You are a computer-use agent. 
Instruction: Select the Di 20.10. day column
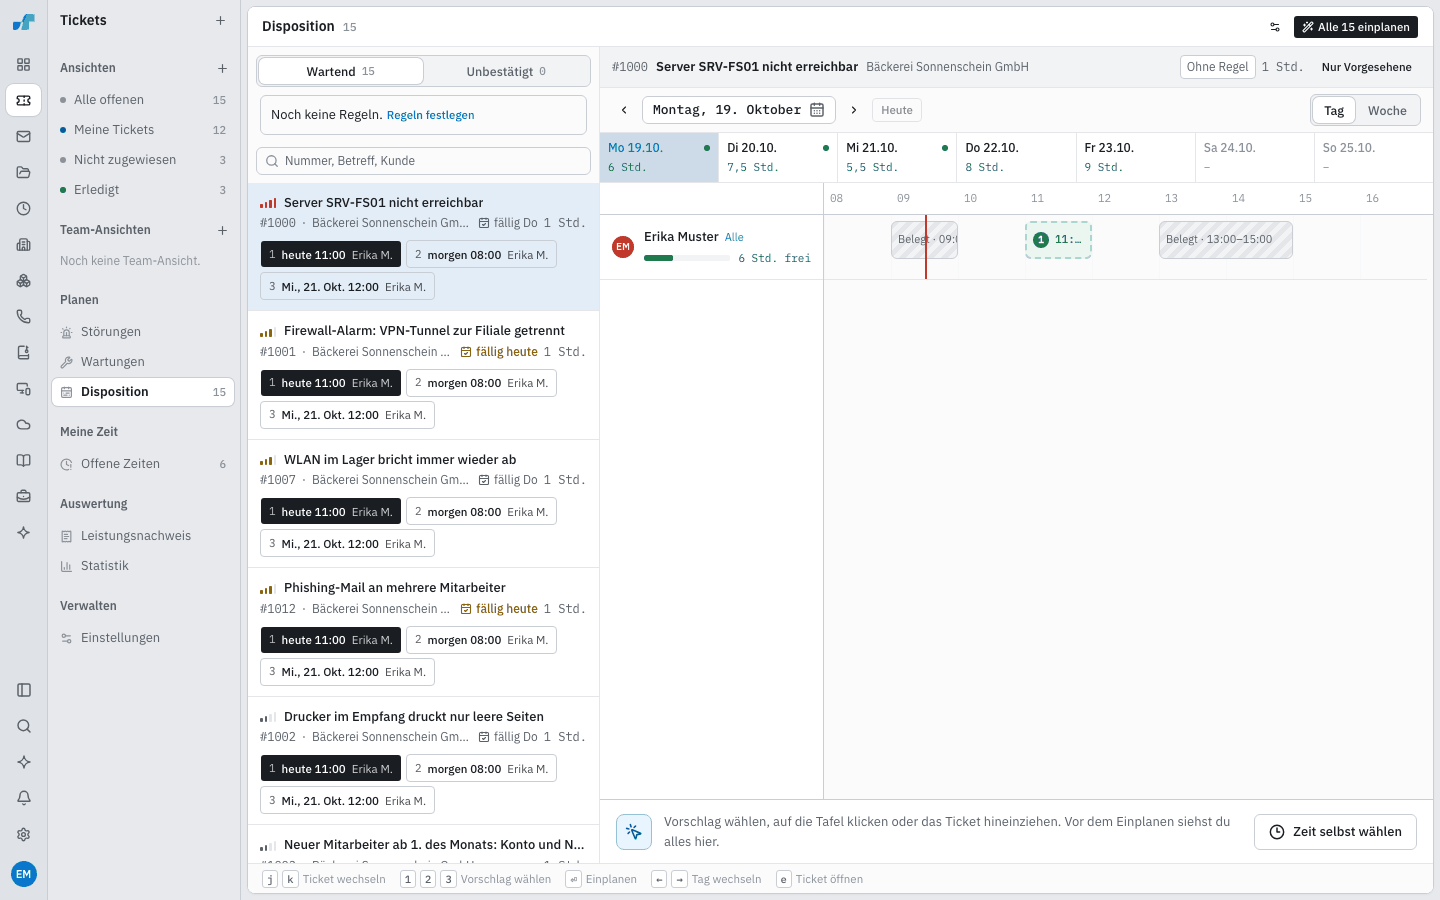[778, 157]
